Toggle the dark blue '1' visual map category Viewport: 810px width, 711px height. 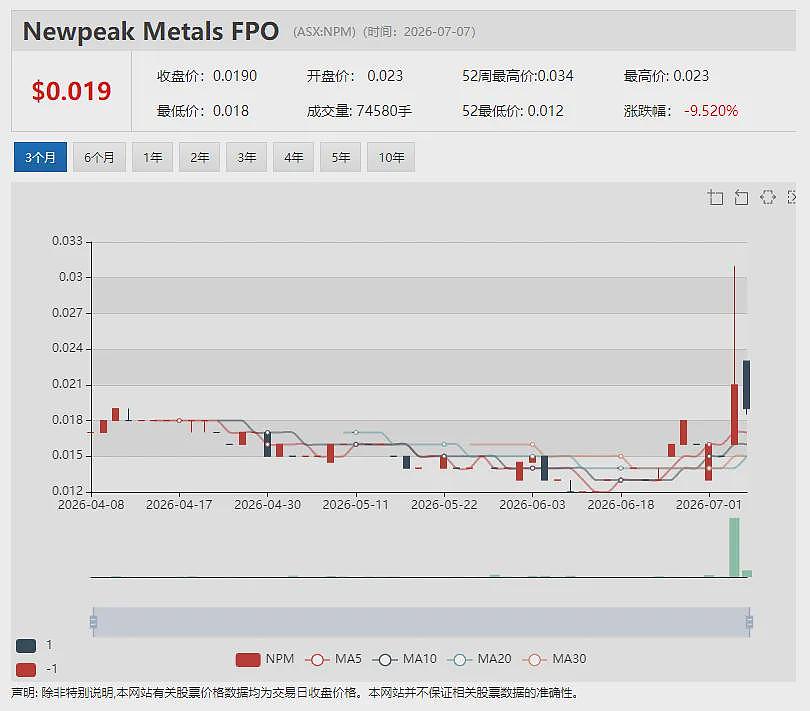pos(26,645)
